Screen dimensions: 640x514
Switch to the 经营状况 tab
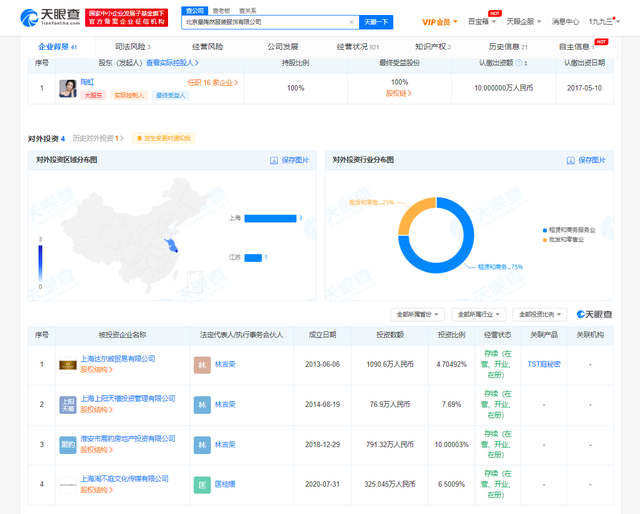click(358, 47)
